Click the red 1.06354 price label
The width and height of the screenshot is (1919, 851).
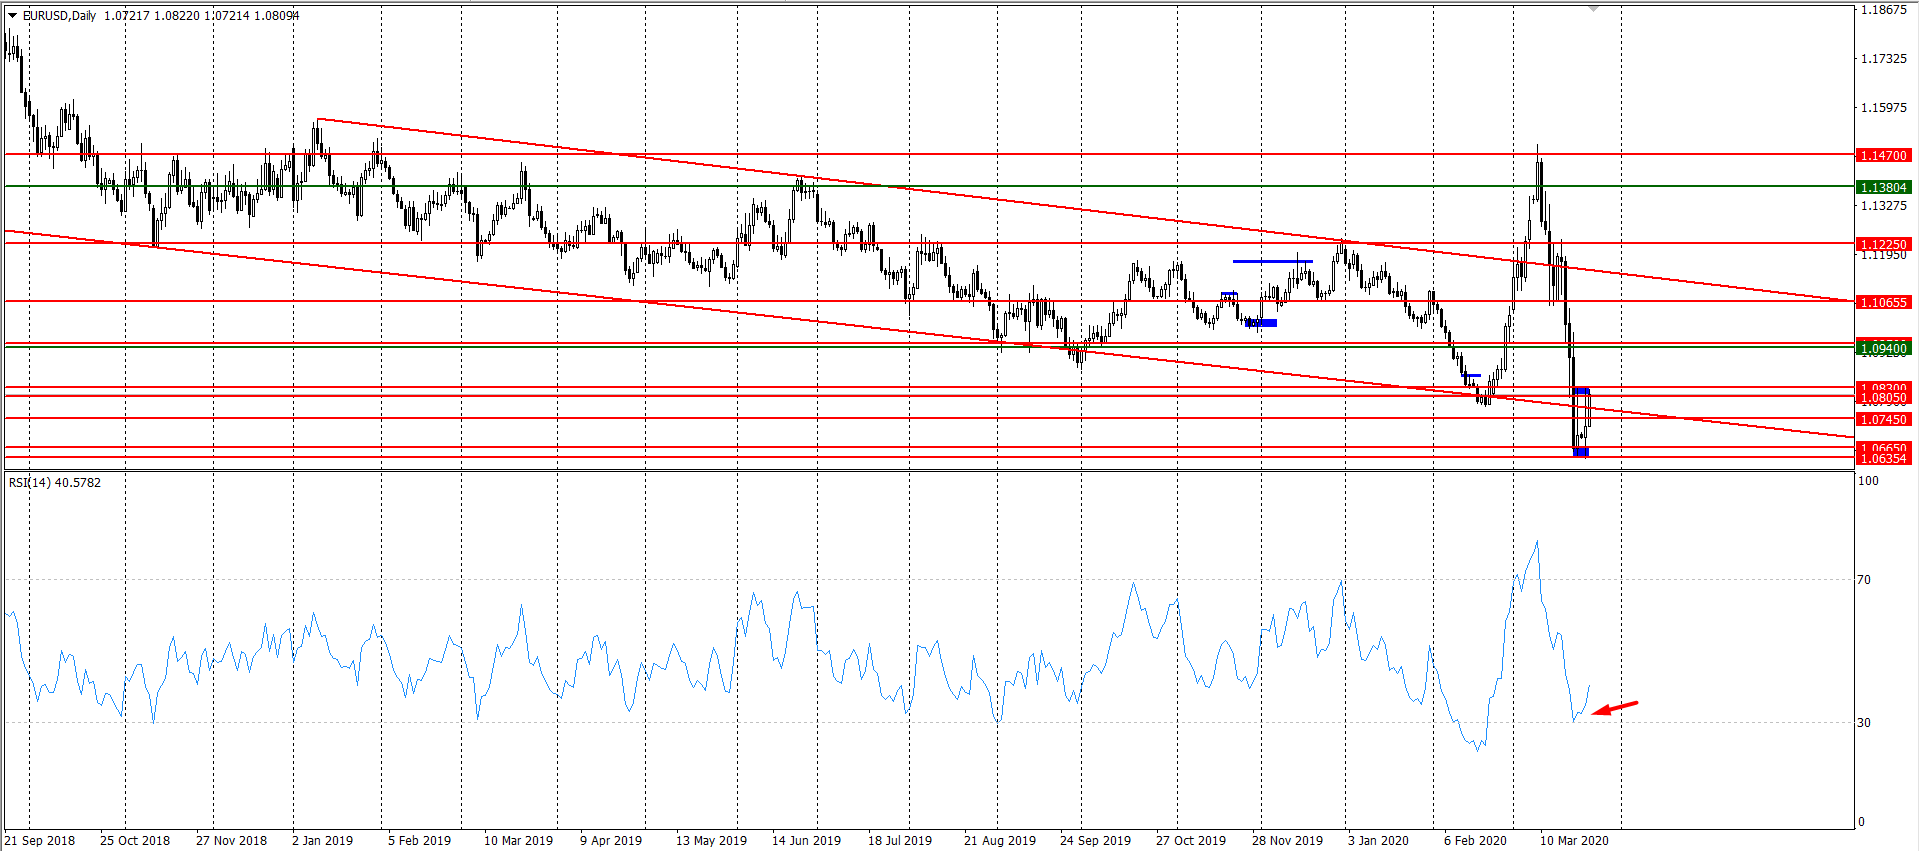[1883, 459]
